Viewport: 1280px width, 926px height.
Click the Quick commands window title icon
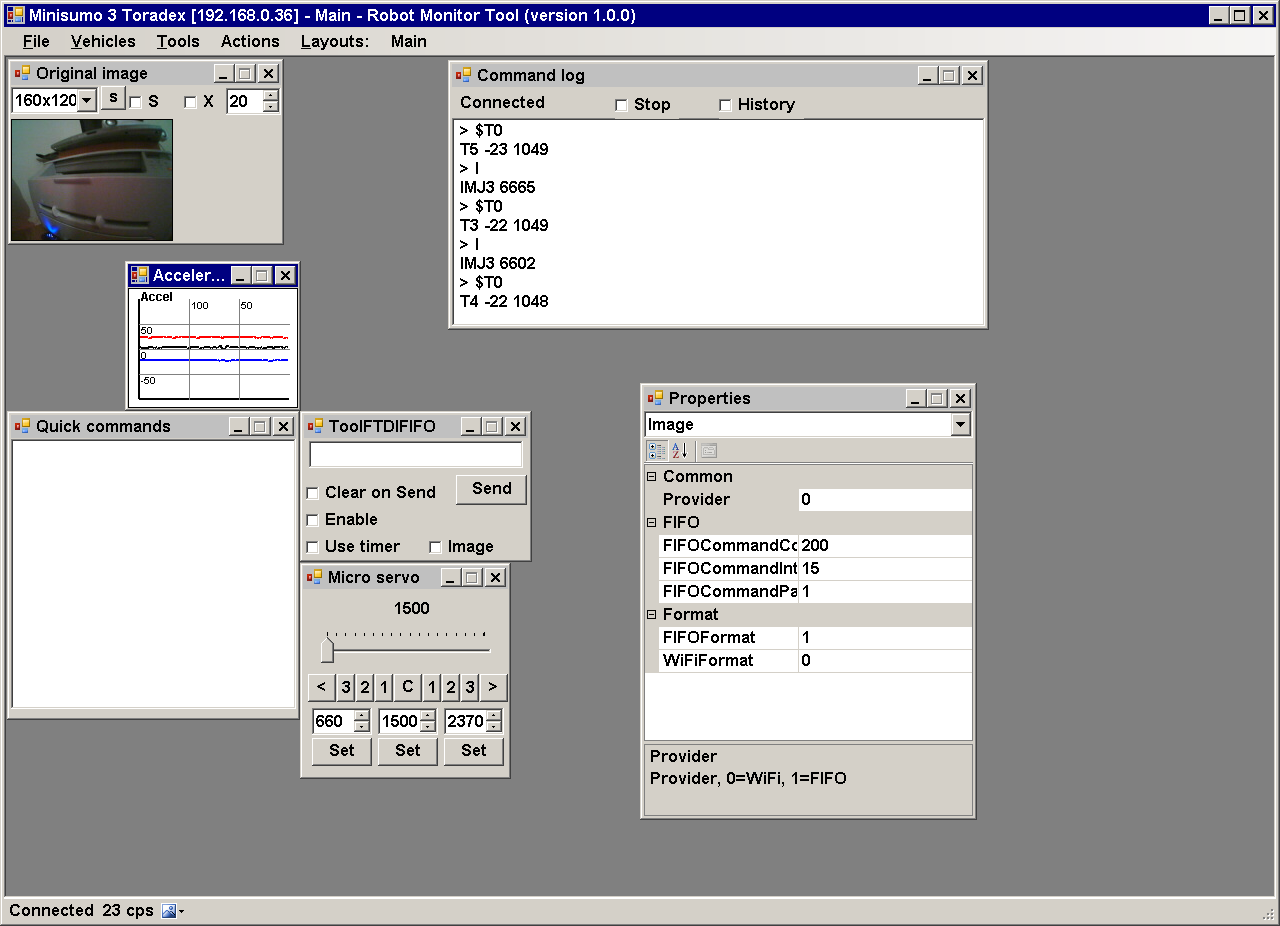(22, 426)
